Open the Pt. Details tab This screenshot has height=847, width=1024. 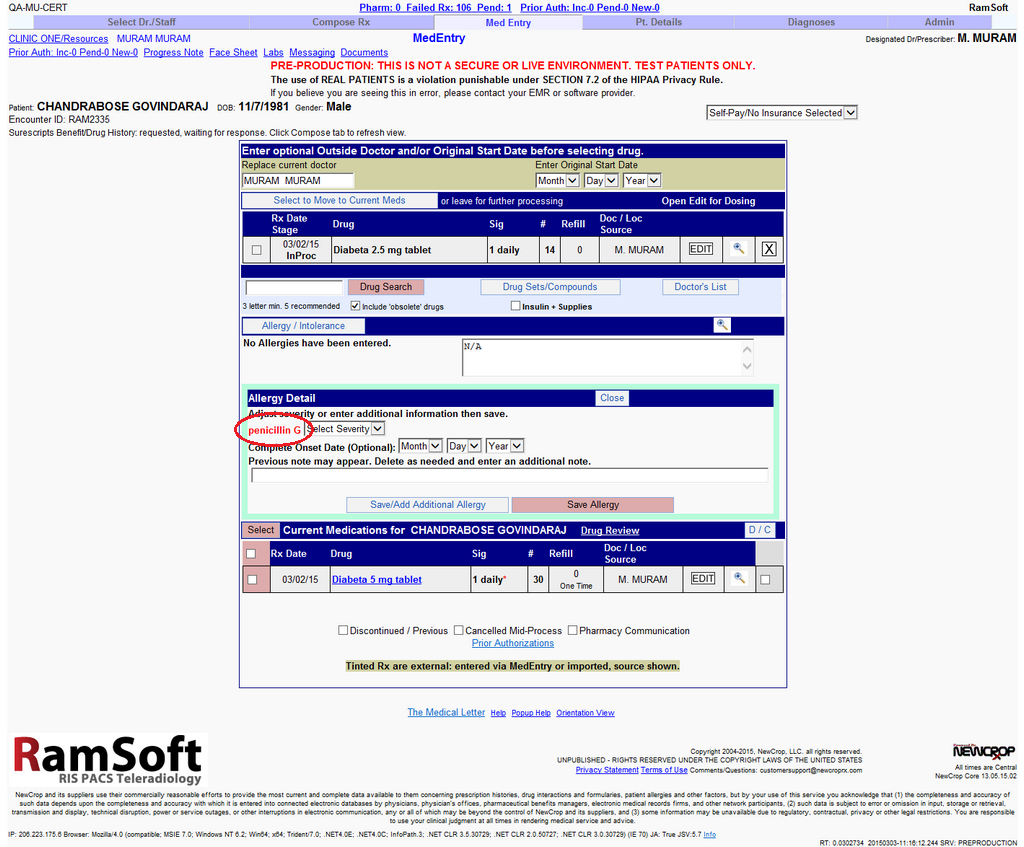tap(658, 22)
